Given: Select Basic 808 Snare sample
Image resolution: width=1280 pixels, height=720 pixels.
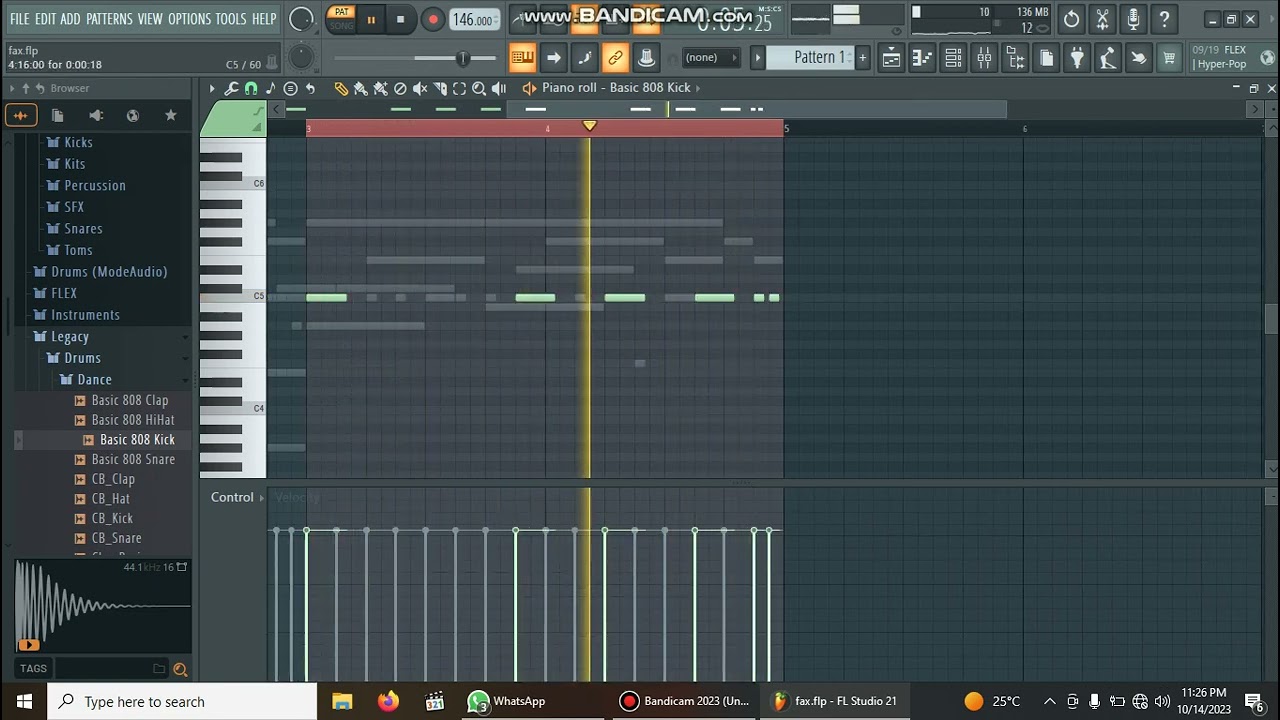Looking at the screenshot, I should (133, 460).
